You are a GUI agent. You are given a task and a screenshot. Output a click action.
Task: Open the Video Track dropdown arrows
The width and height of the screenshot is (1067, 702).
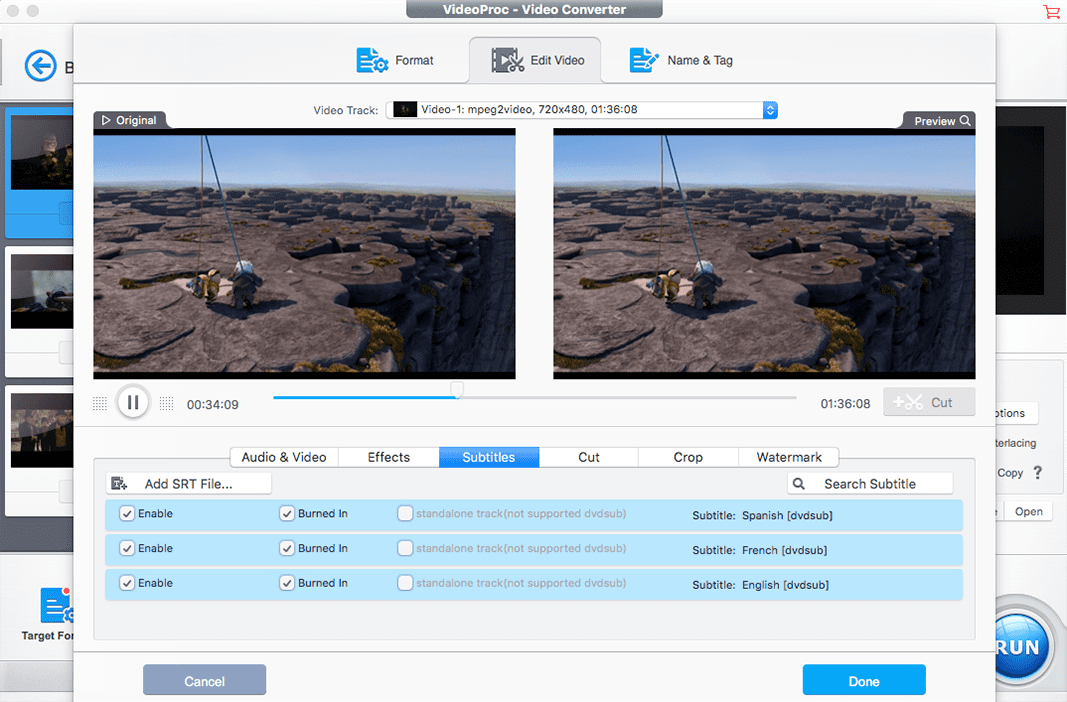coord(770,110)
